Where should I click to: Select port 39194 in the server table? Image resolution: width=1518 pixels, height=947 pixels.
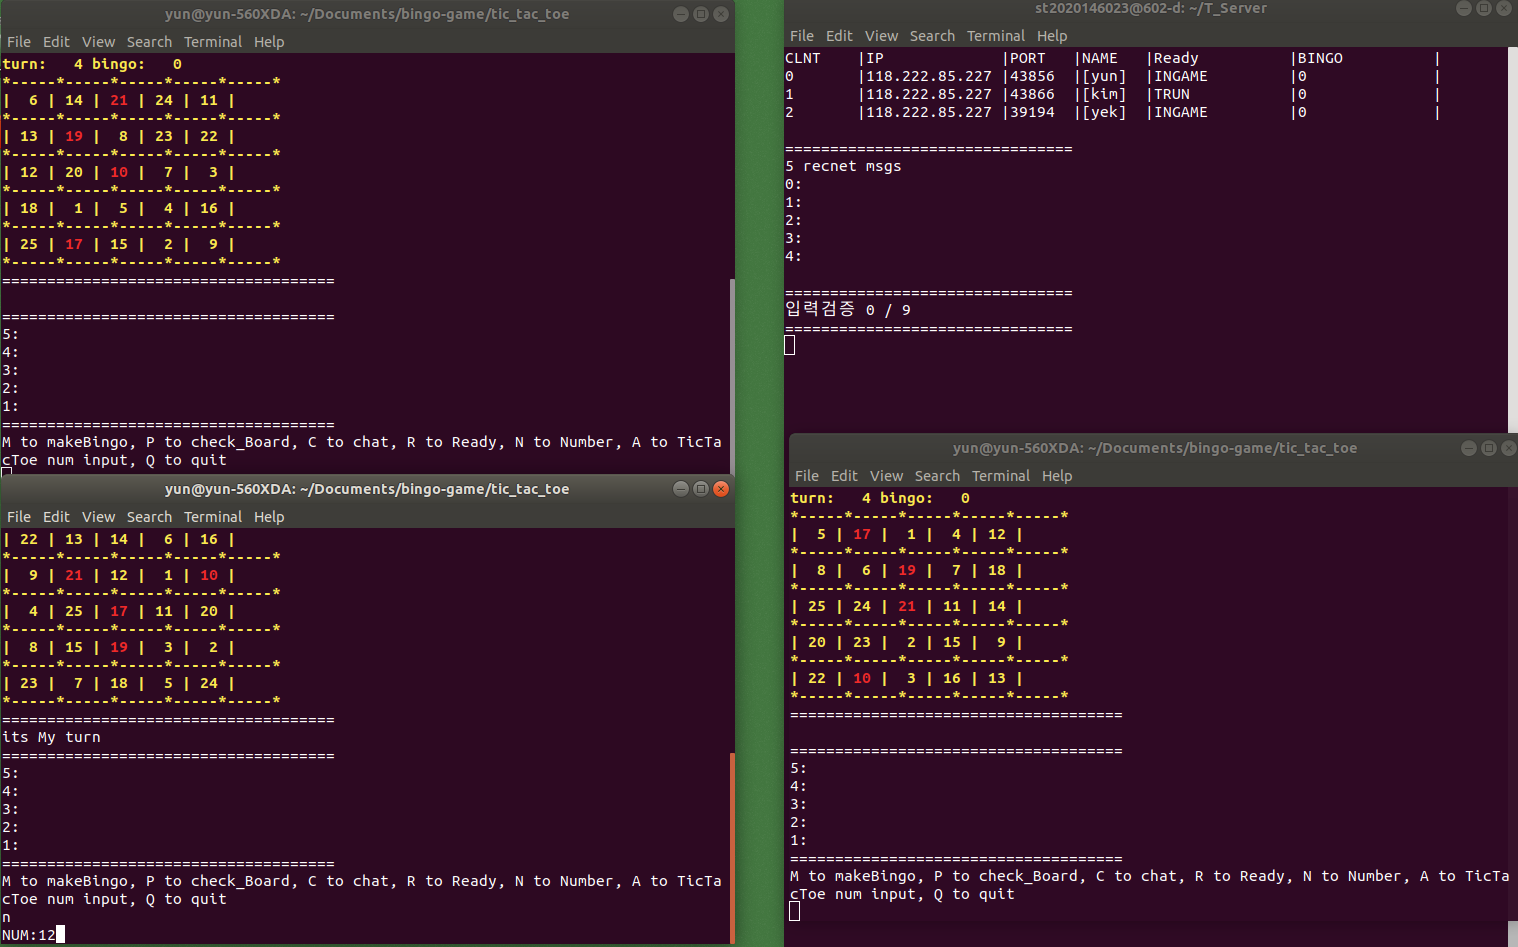point(1032,112)
